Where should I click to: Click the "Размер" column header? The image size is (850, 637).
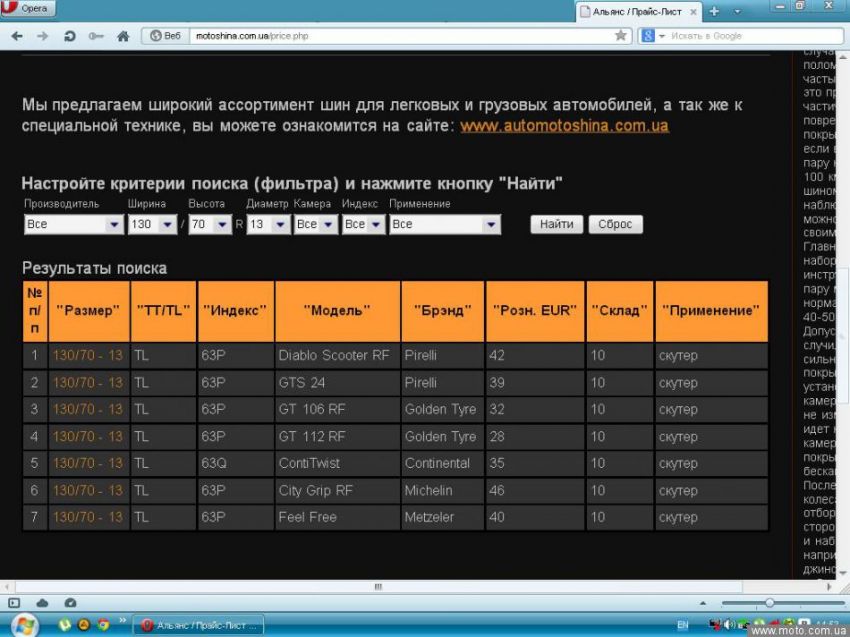(x=89, y=311)
